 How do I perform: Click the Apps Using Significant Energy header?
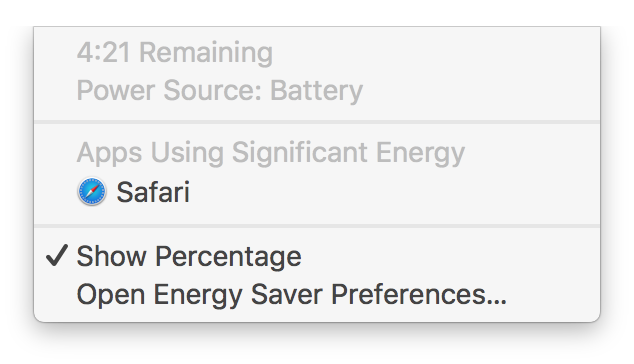tap(271, 153)
